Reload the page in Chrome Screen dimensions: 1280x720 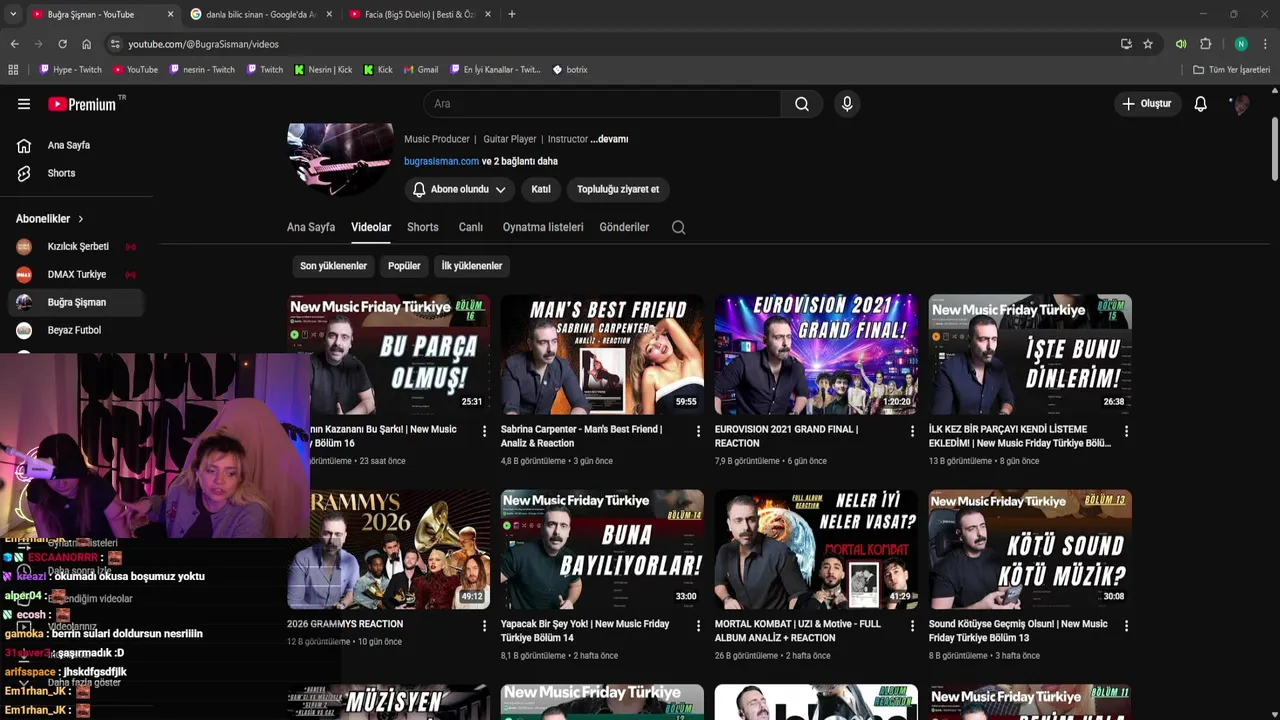(62, 44)
